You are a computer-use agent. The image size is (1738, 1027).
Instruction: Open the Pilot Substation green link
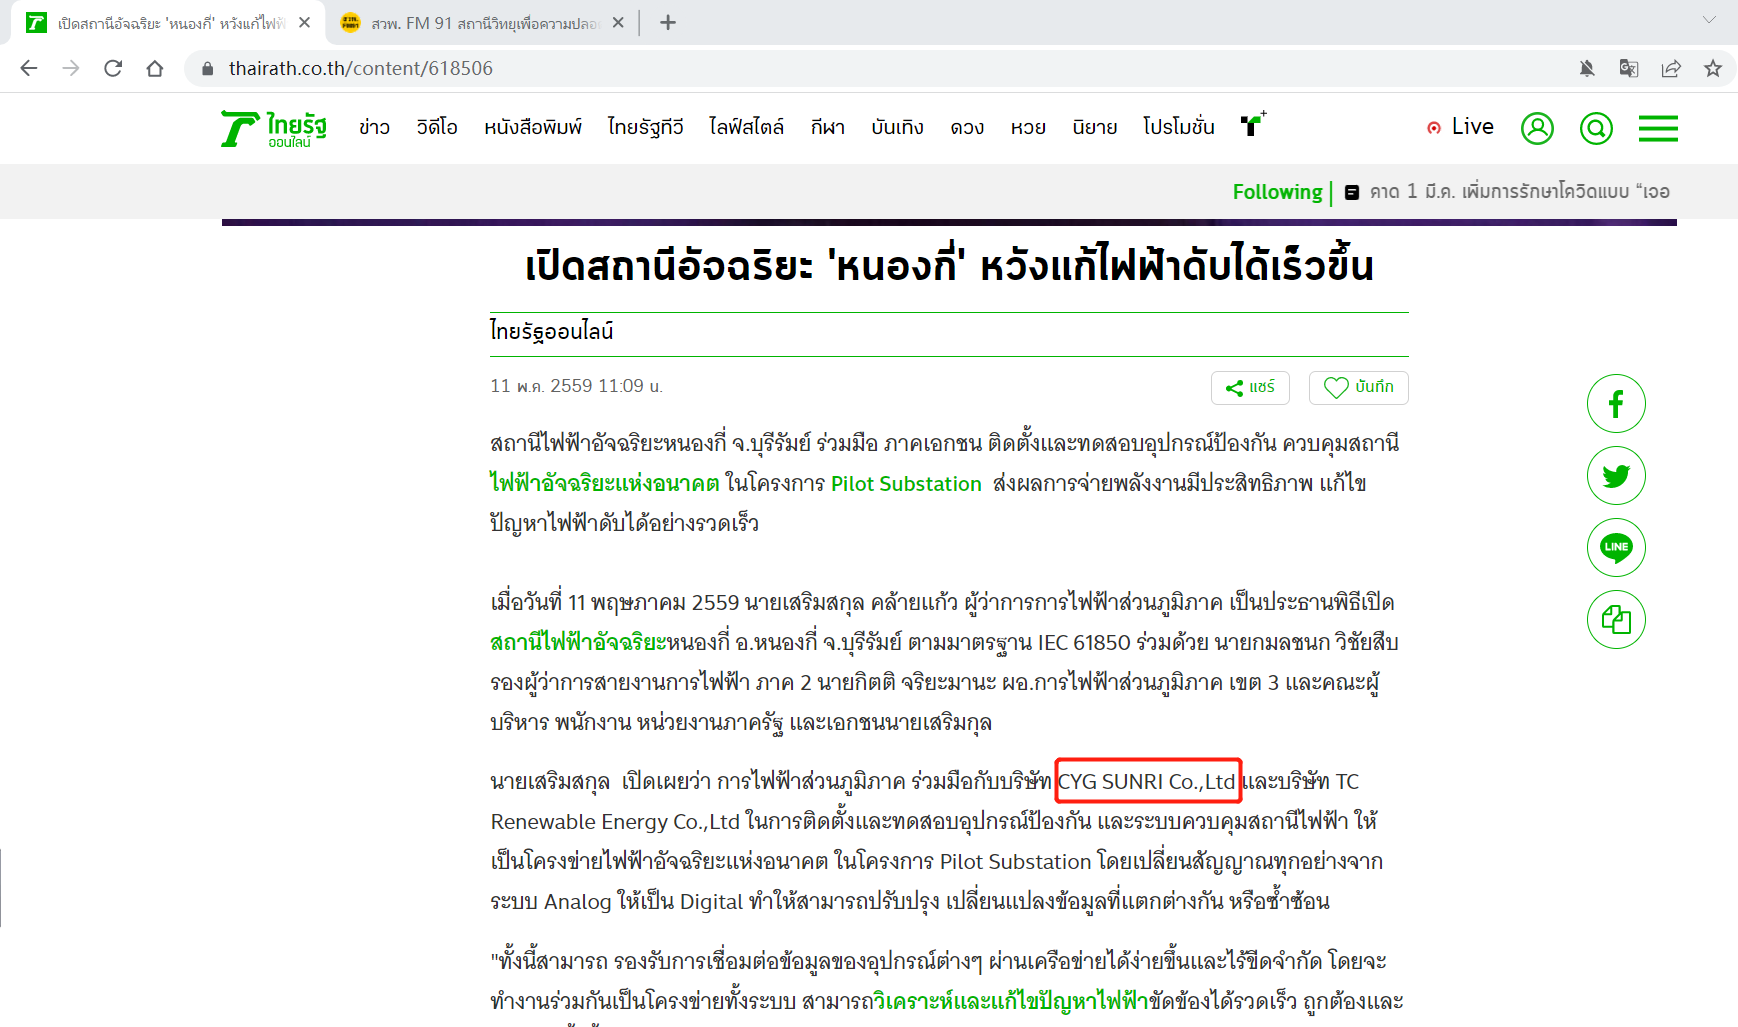pyautogui.click(x=906, y=484)
